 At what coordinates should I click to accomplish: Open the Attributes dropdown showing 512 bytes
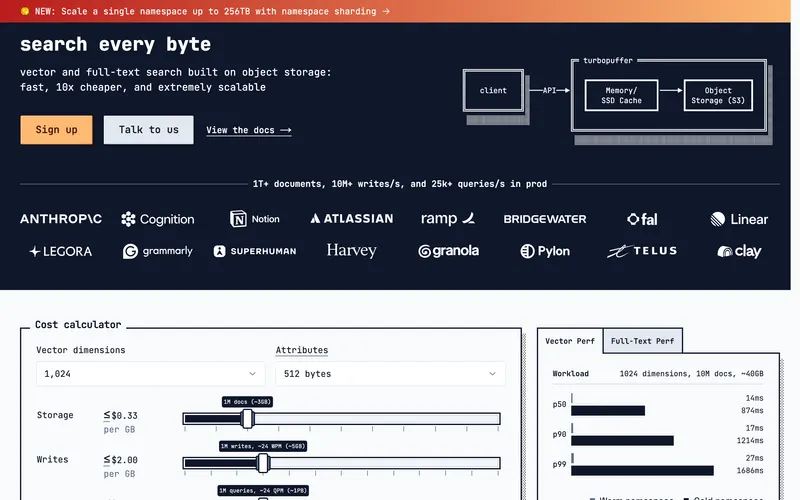[390, 374]
